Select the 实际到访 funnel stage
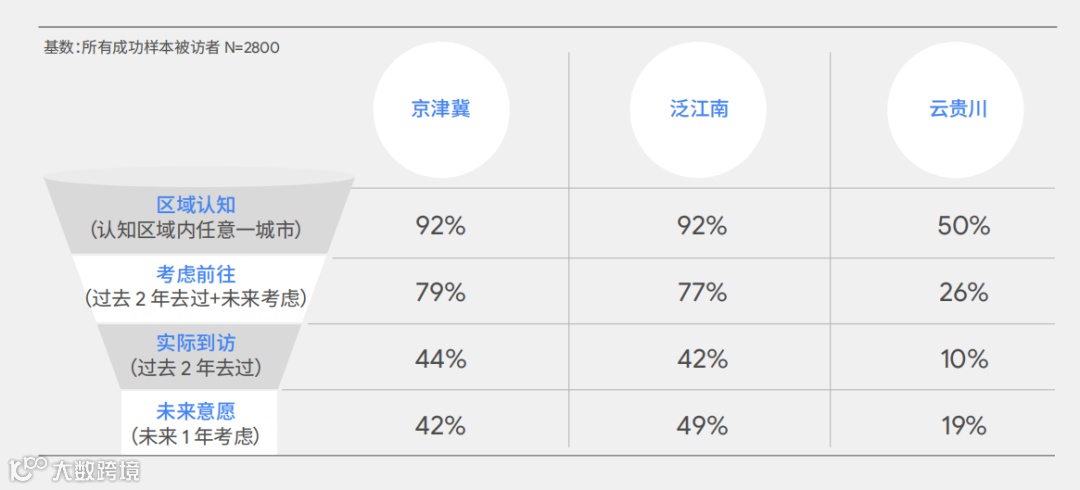The height and width of the screenshot is (490, 1080). [196, 355]
